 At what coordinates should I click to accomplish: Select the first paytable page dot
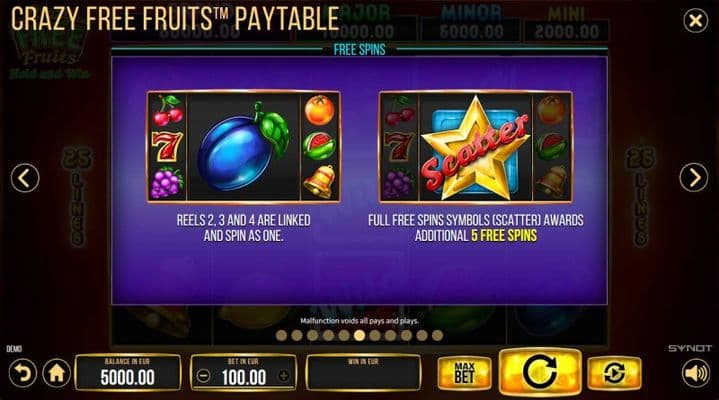282,336
